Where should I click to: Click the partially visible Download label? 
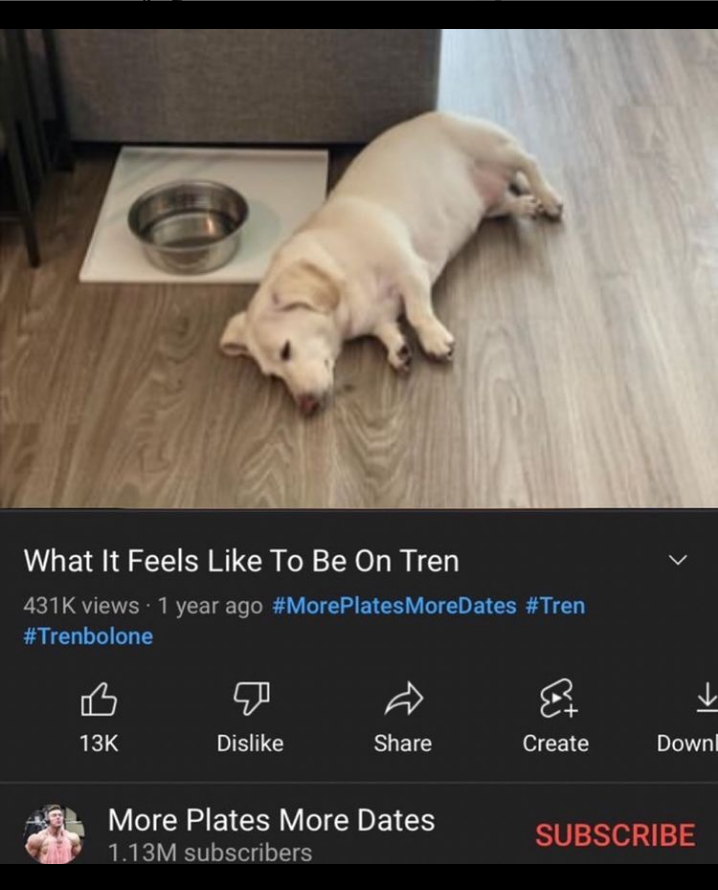point(687,743)
